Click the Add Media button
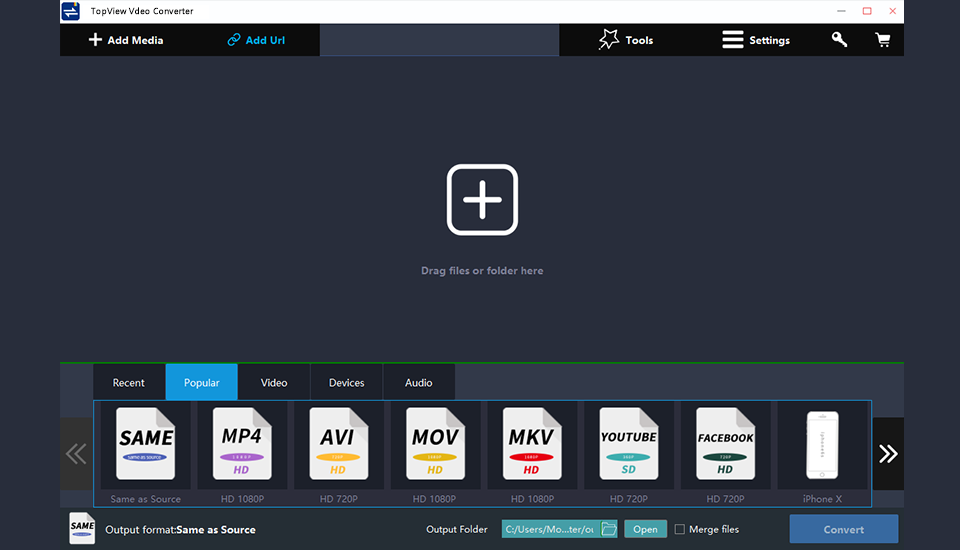The image size is (960, 550). (126, 40)
